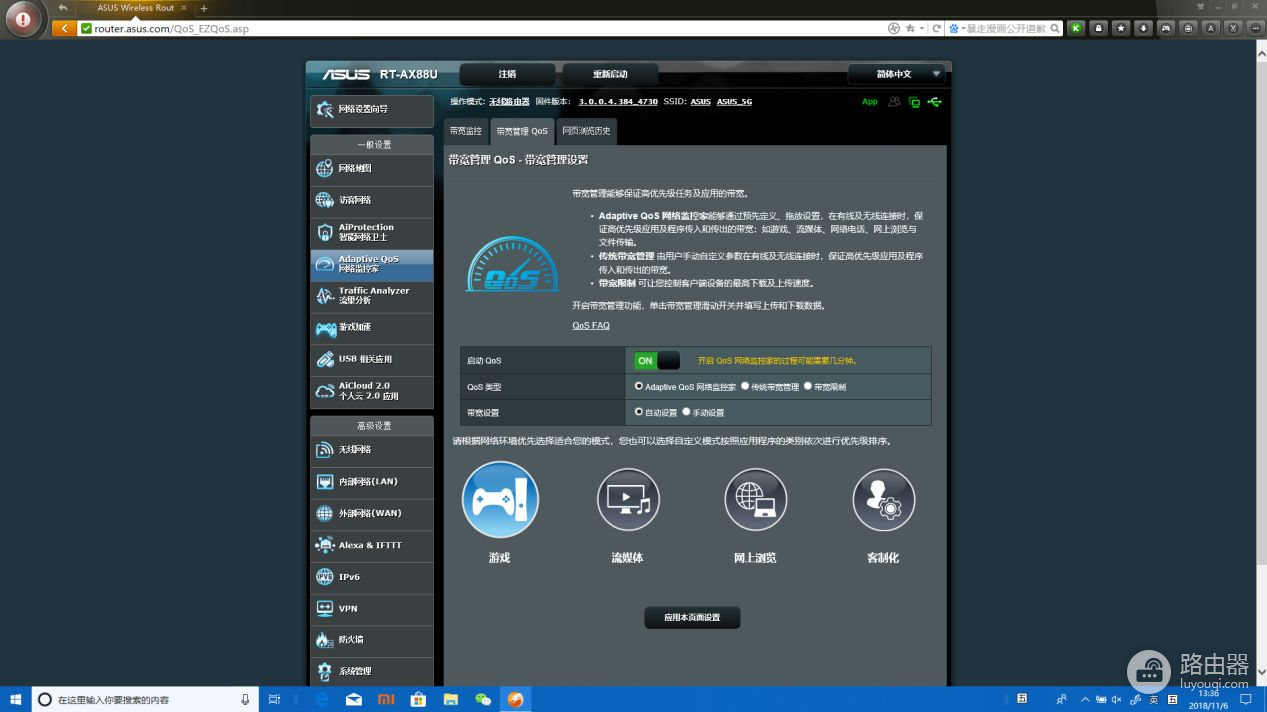Open the QoS FAQ link
The height and width of the screenshot is (712, 1267).
590,326
